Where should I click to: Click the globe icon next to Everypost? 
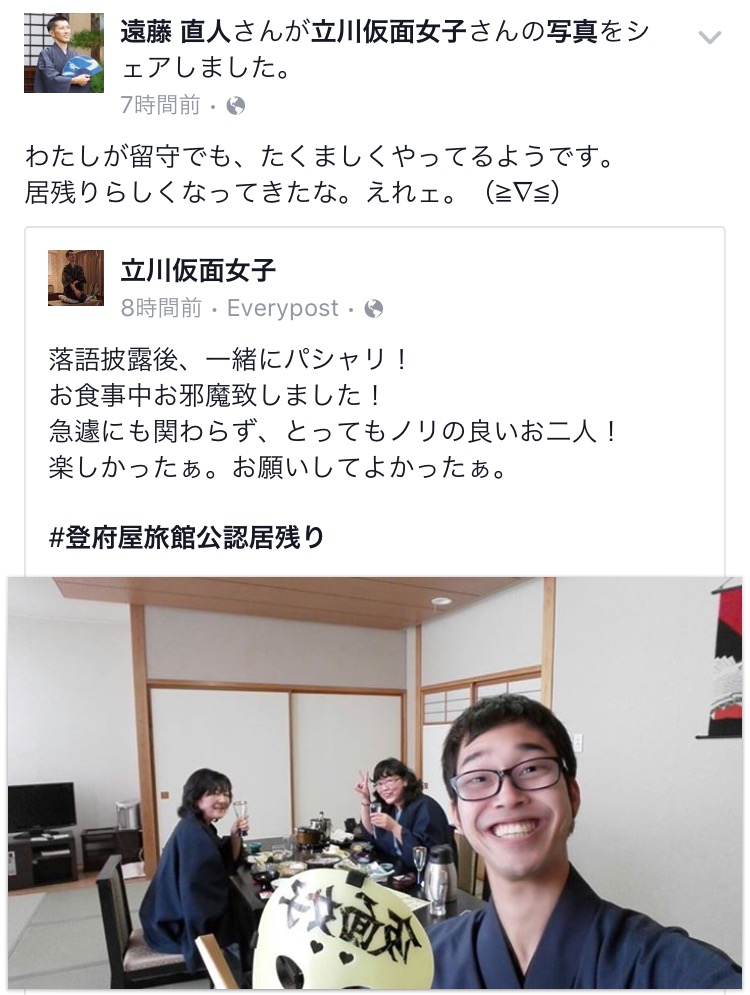pos(374,308)
